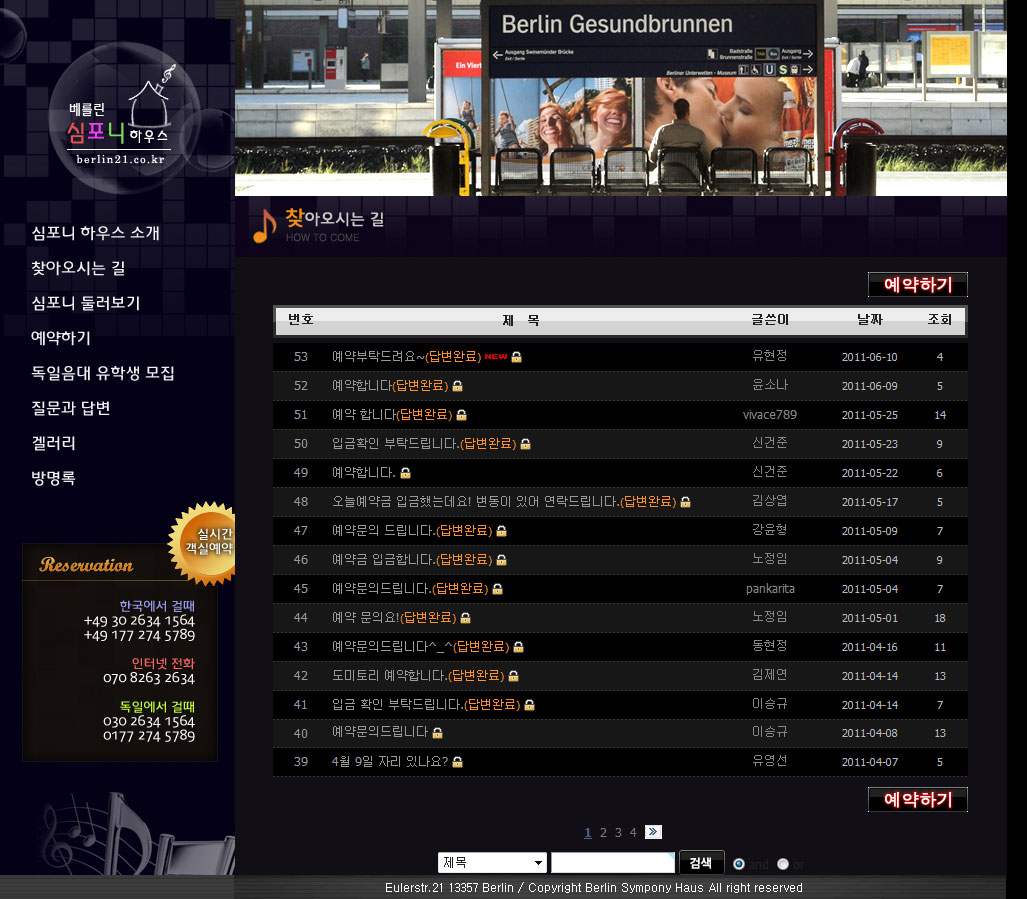Open post 44 예약 문의요
Screen dimensions: 1027x899
(x=394, y=617)
